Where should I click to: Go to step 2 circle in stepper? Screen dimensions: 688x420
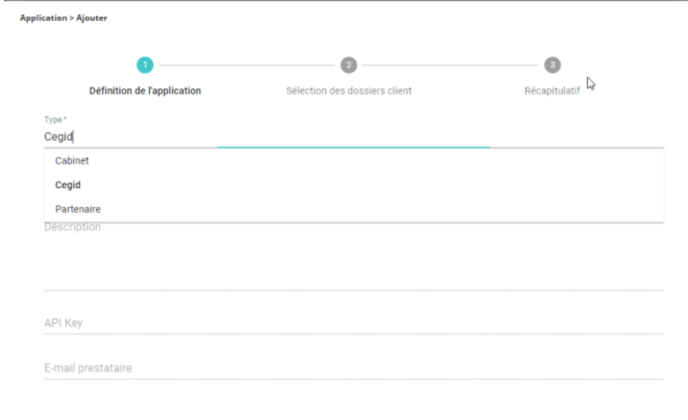click(349, 65)
